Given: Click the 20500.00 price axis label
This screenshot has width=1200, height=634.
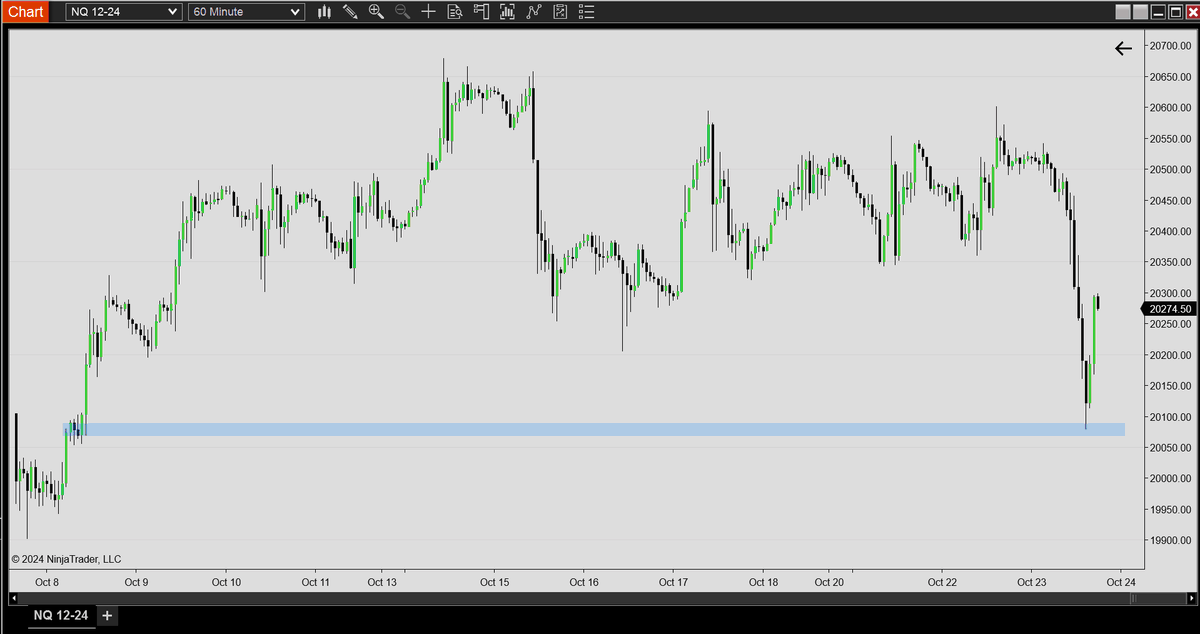Looking at the screenshot, I should [1170, 170].
